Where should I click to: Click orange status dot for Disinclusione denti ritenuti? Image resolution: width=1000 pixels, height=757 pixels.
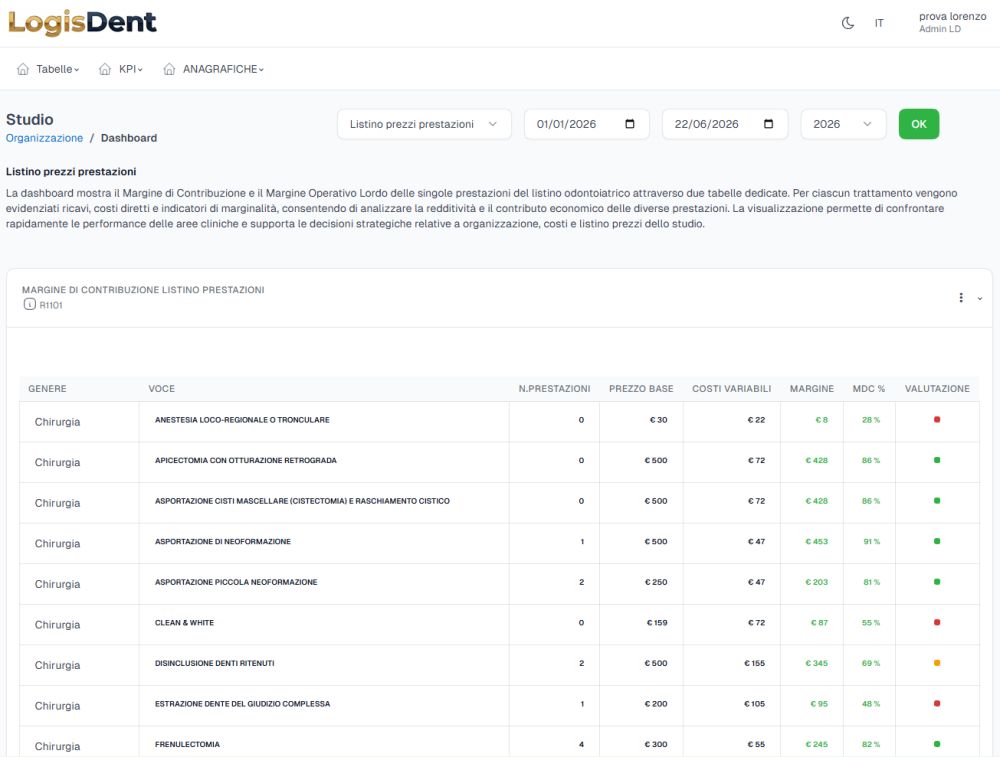[x=937, y=663]
